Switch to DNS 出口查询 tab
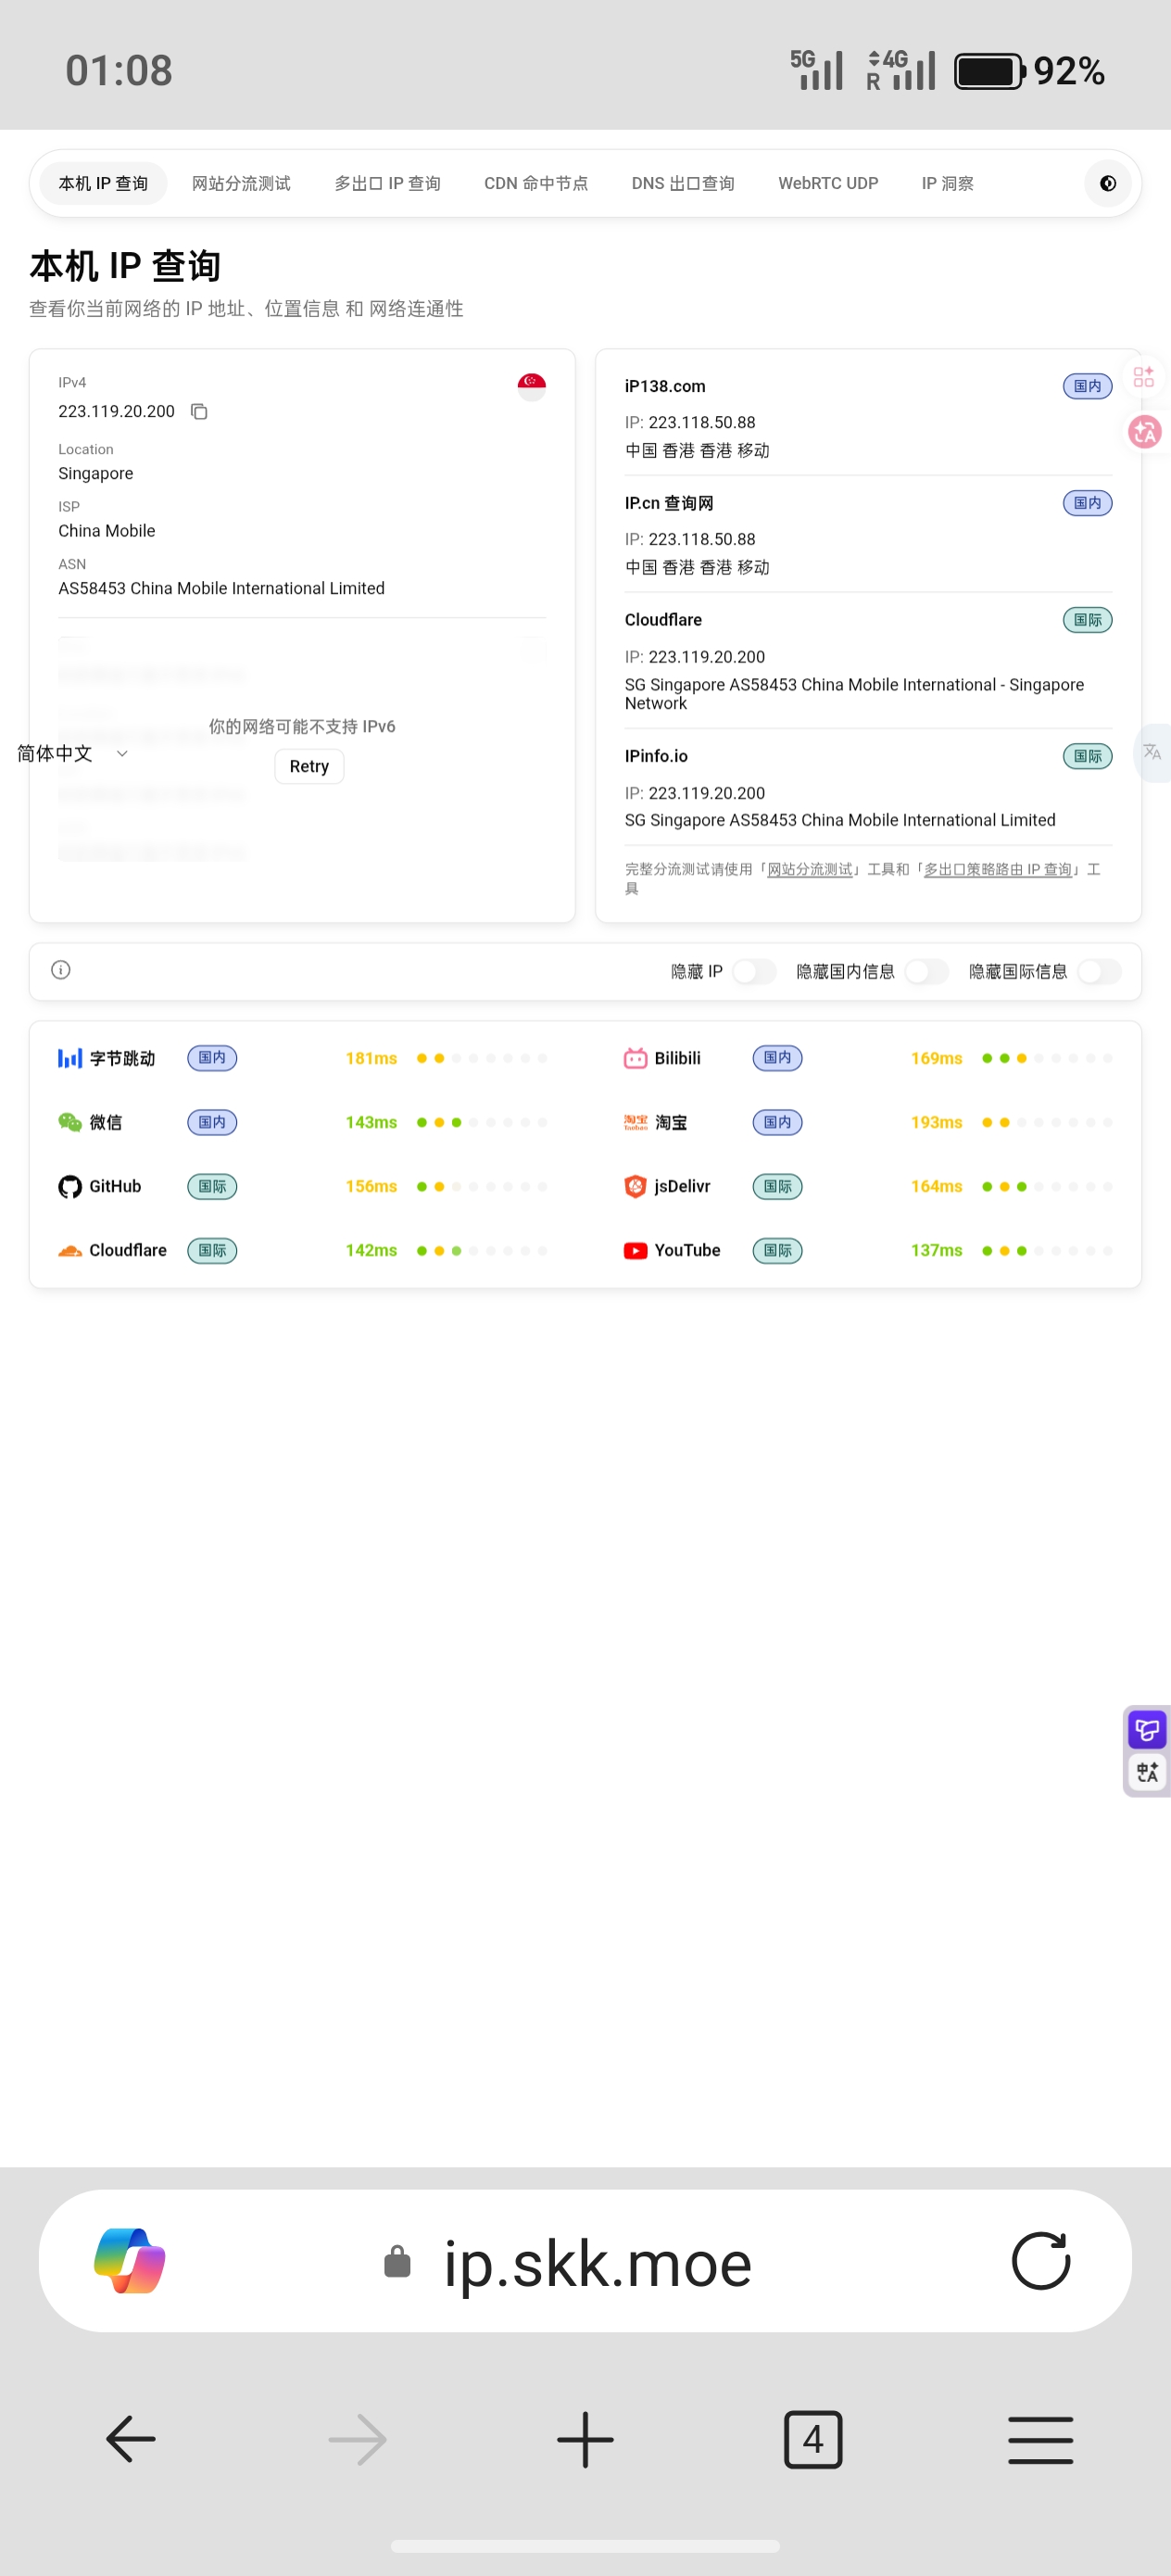The height and width of the screenshot is (2576, 1171). 683,183
